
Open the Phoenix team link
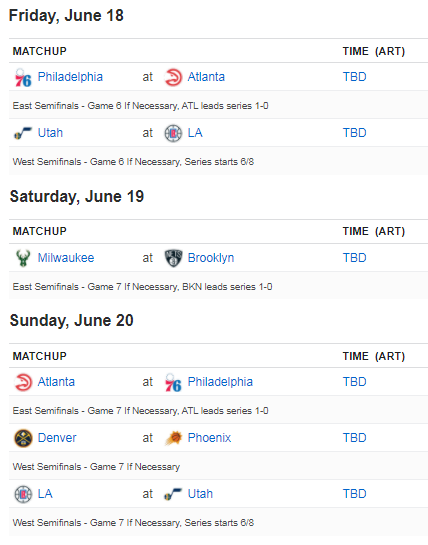[x=209, y=438]
